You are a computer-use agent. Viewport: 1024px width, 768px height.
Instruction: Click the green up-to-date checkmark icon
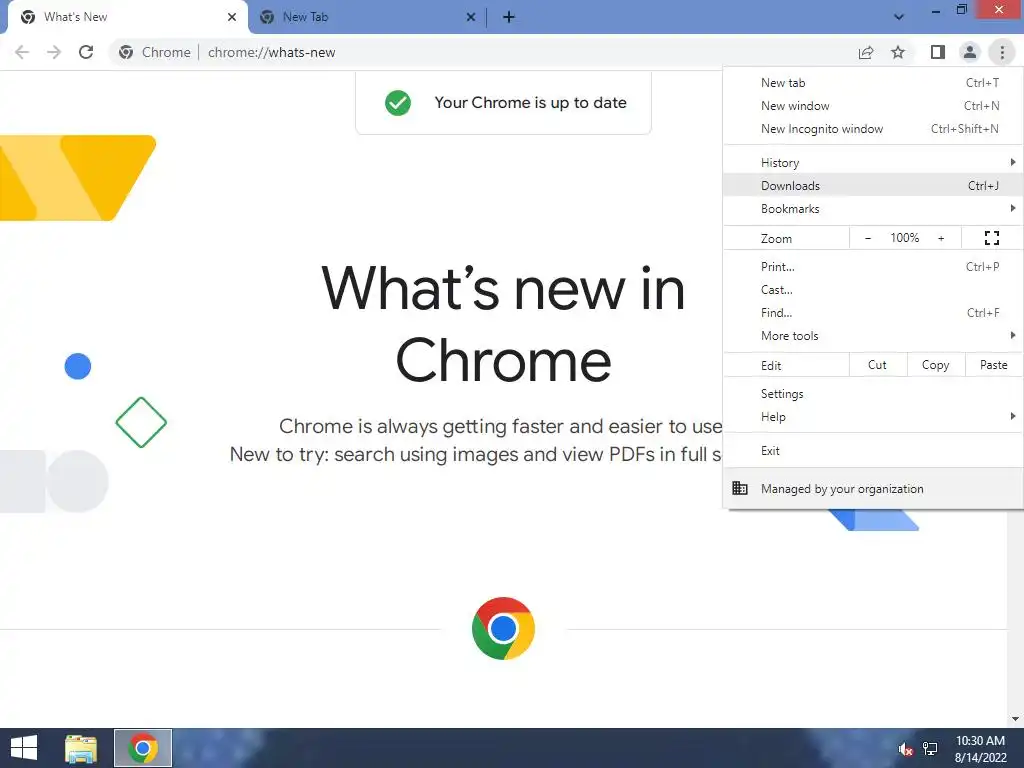[398, 103]
